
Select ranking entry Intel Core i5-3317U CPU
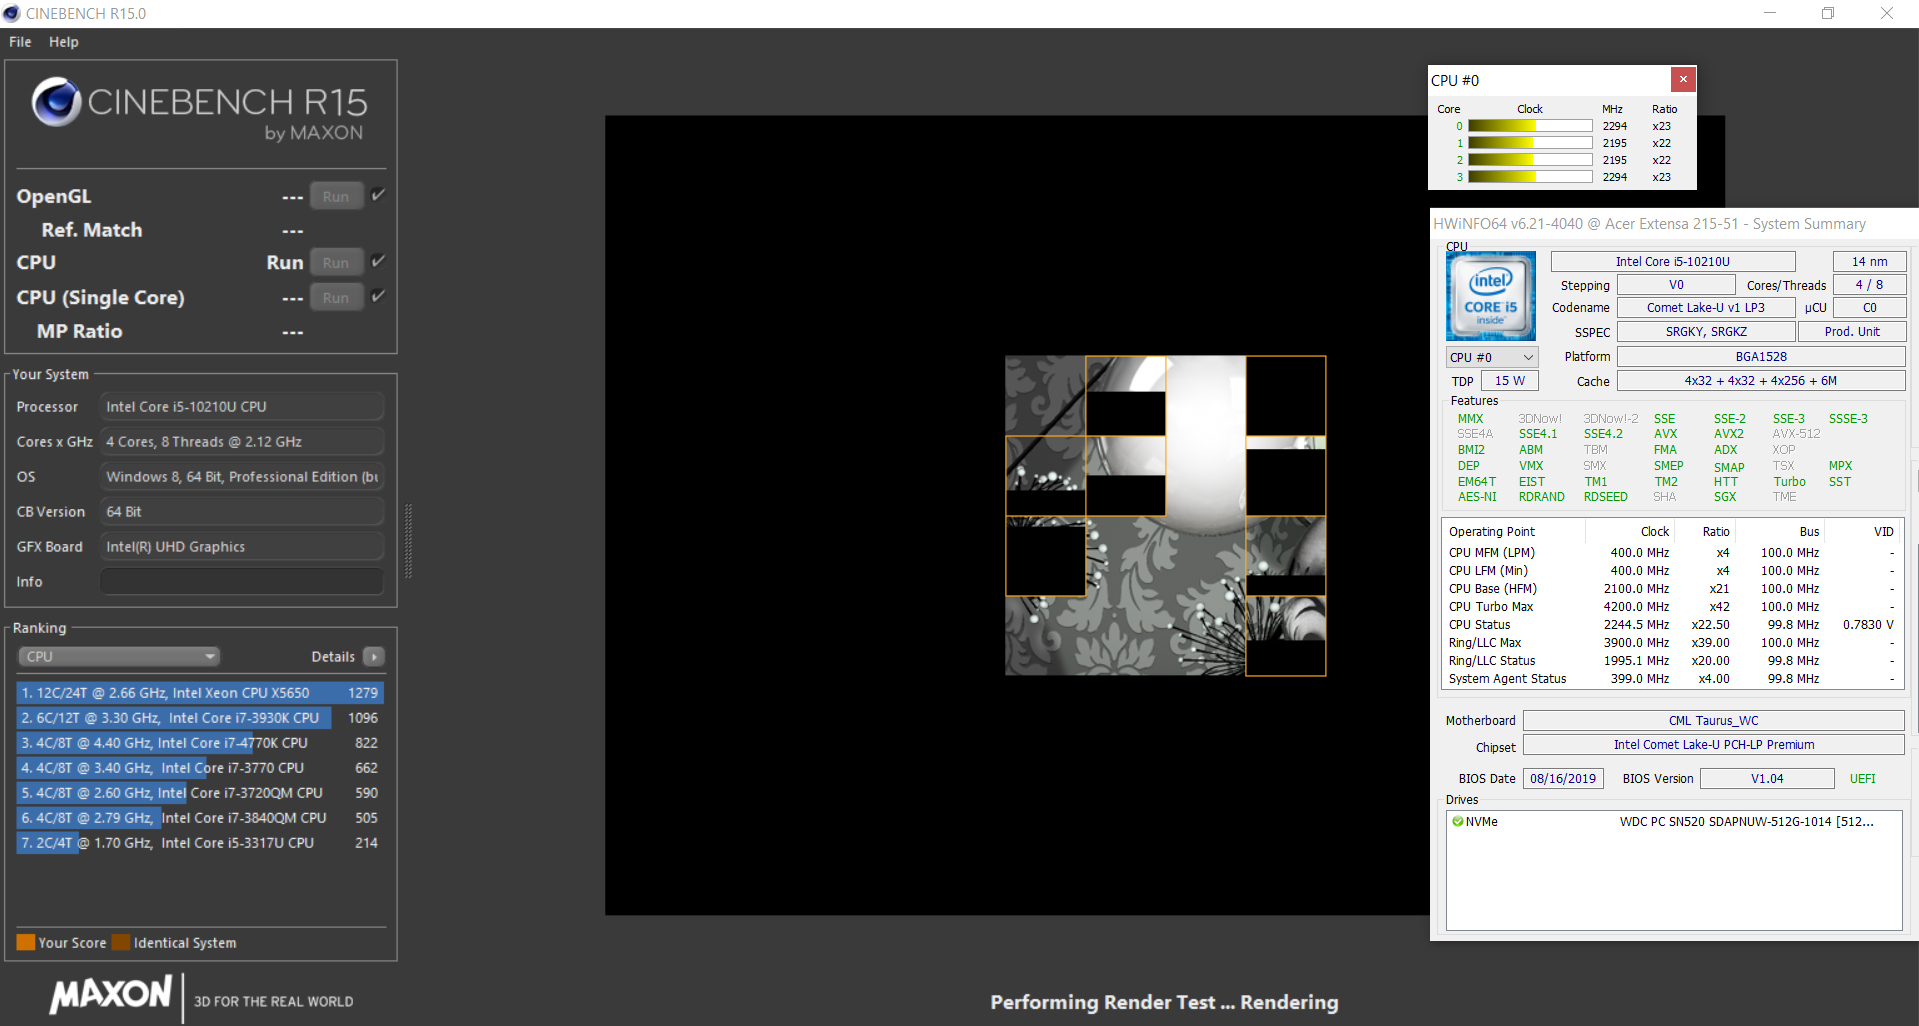[x=200, y=843]
